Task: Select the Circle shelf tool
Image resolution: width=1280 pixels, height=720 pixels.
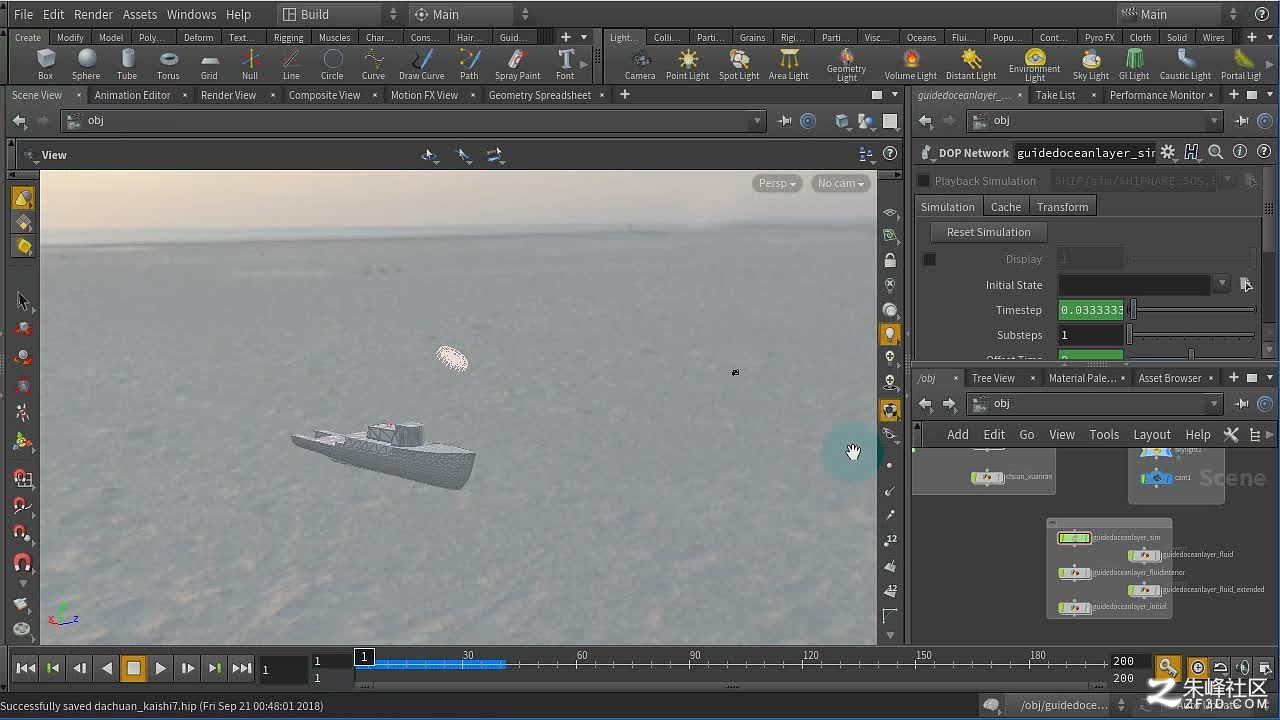Action: [332, 64]
